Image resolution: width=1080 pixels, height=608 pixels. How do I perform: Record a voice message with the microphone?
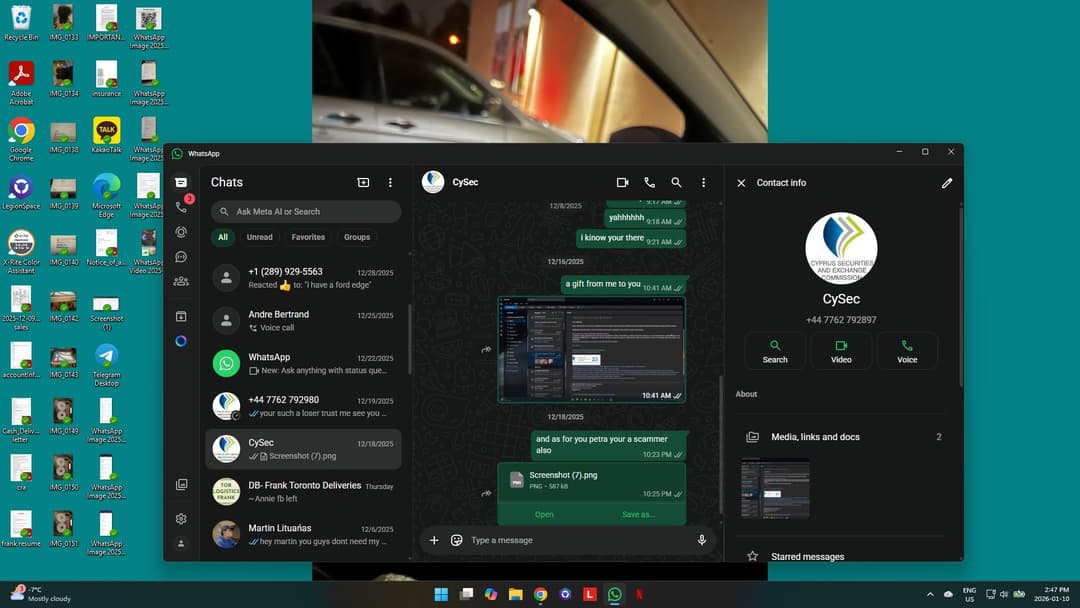point(702,541)
